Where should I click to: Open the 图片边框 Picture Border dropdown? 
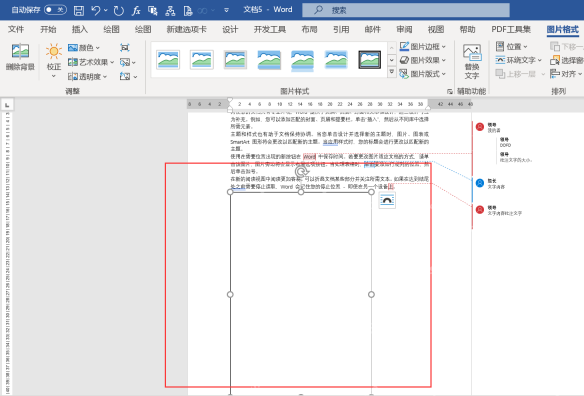pyautogui.click(x=444, y=47)
